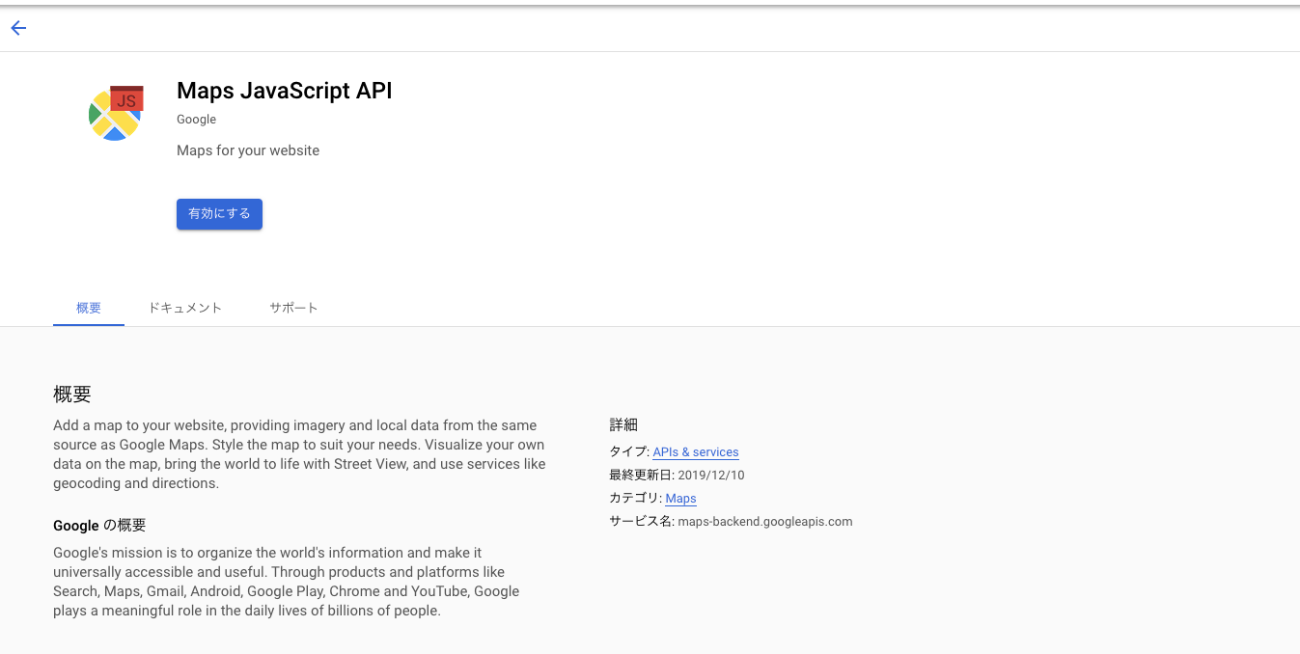Open the サポート tab

294,308
